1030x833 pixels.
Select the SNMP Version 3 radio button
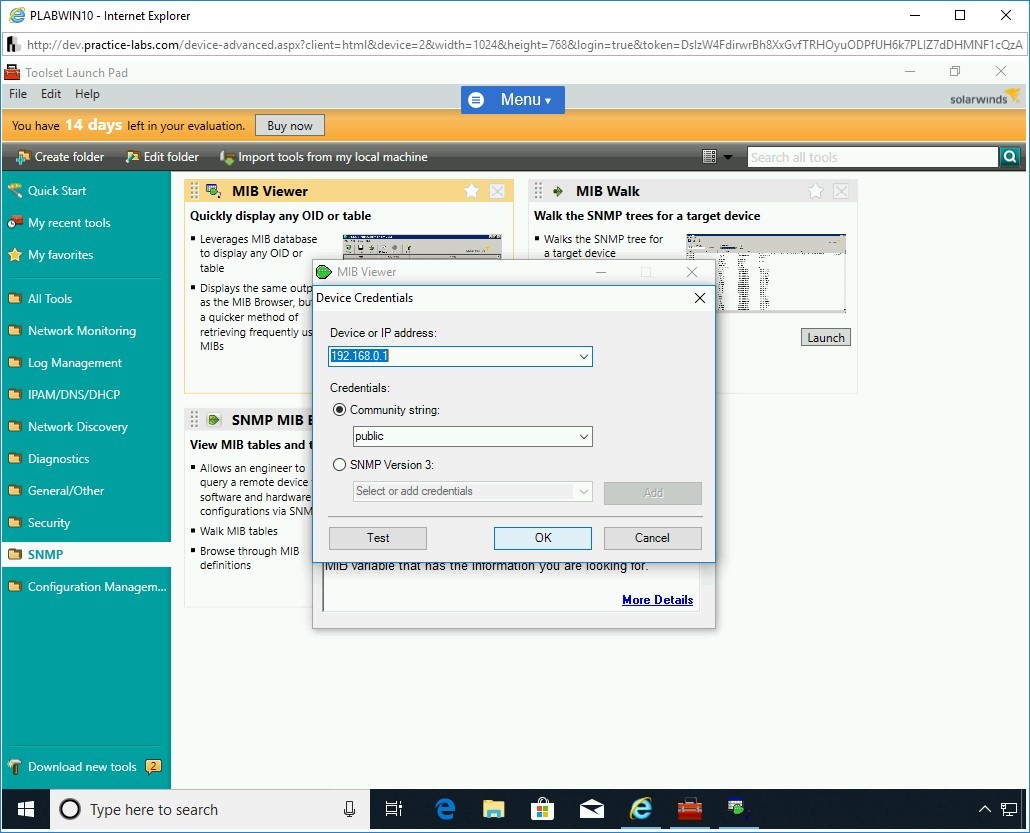coord(340,465)
